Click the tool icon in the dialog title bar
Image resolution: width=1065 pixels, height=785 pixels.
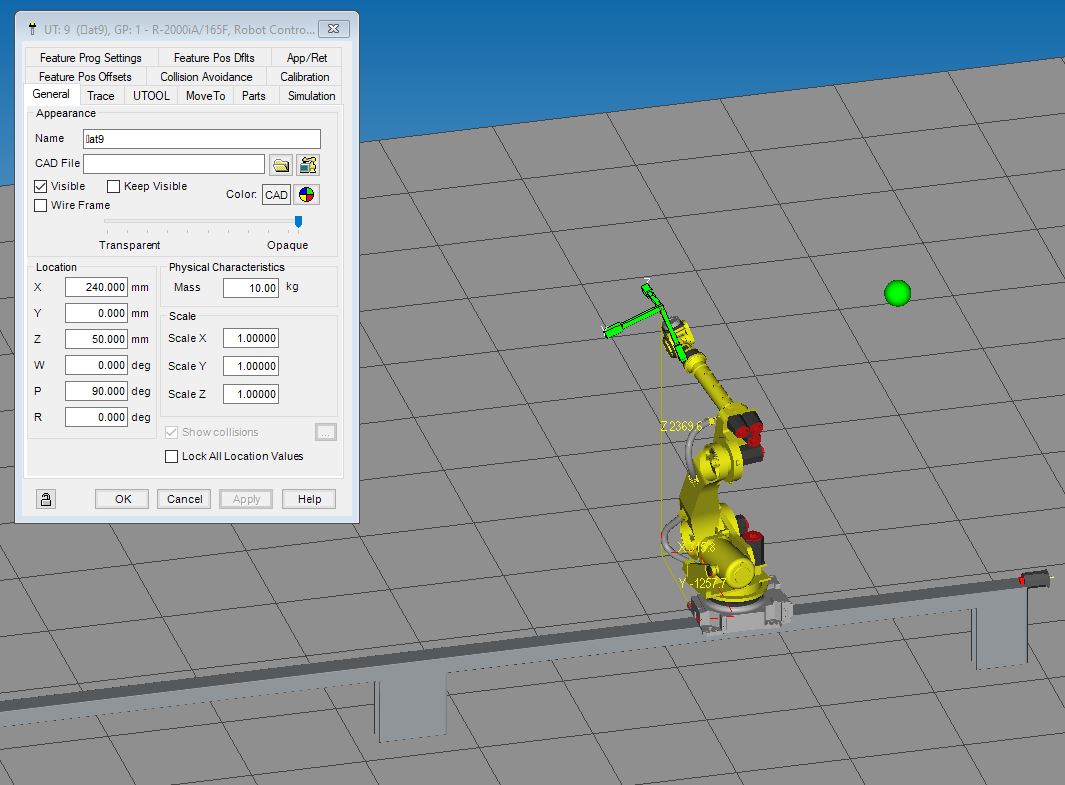coord(29,29)
